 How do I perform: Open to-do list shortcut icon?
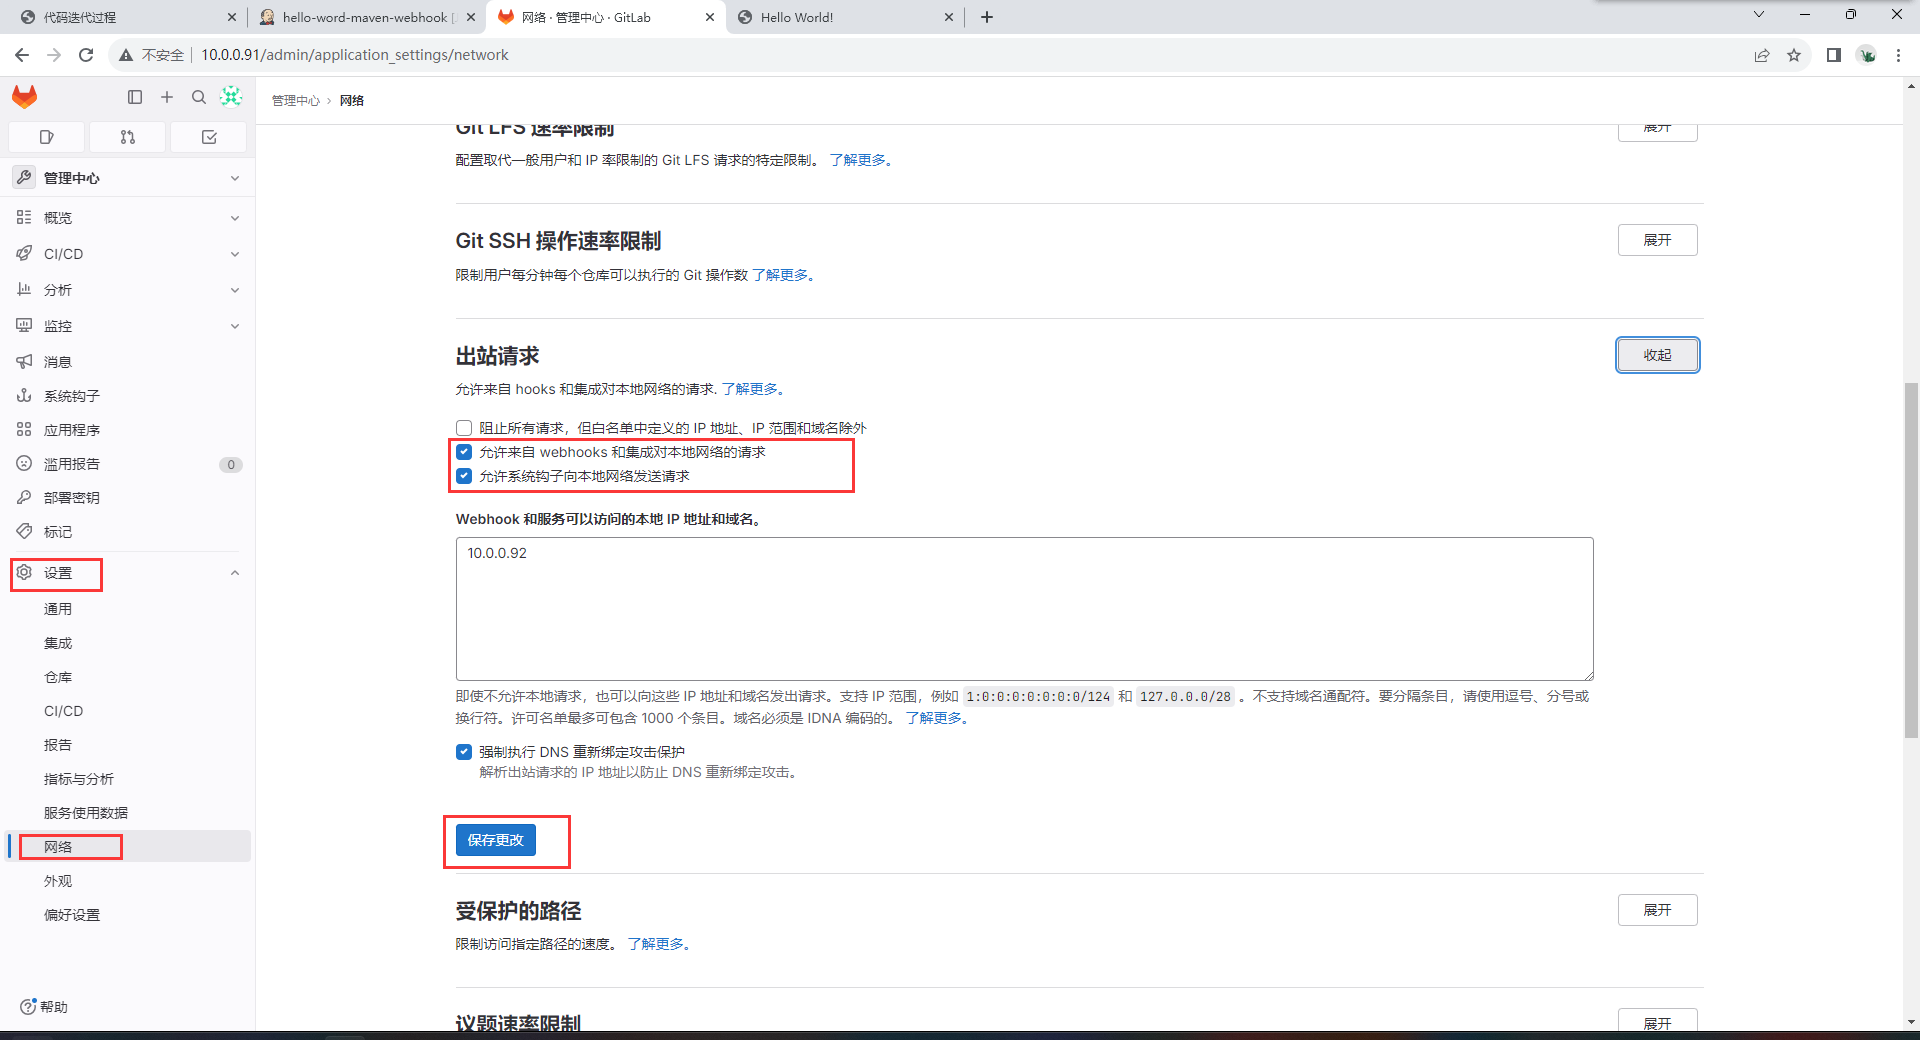(x=209, y=137)
